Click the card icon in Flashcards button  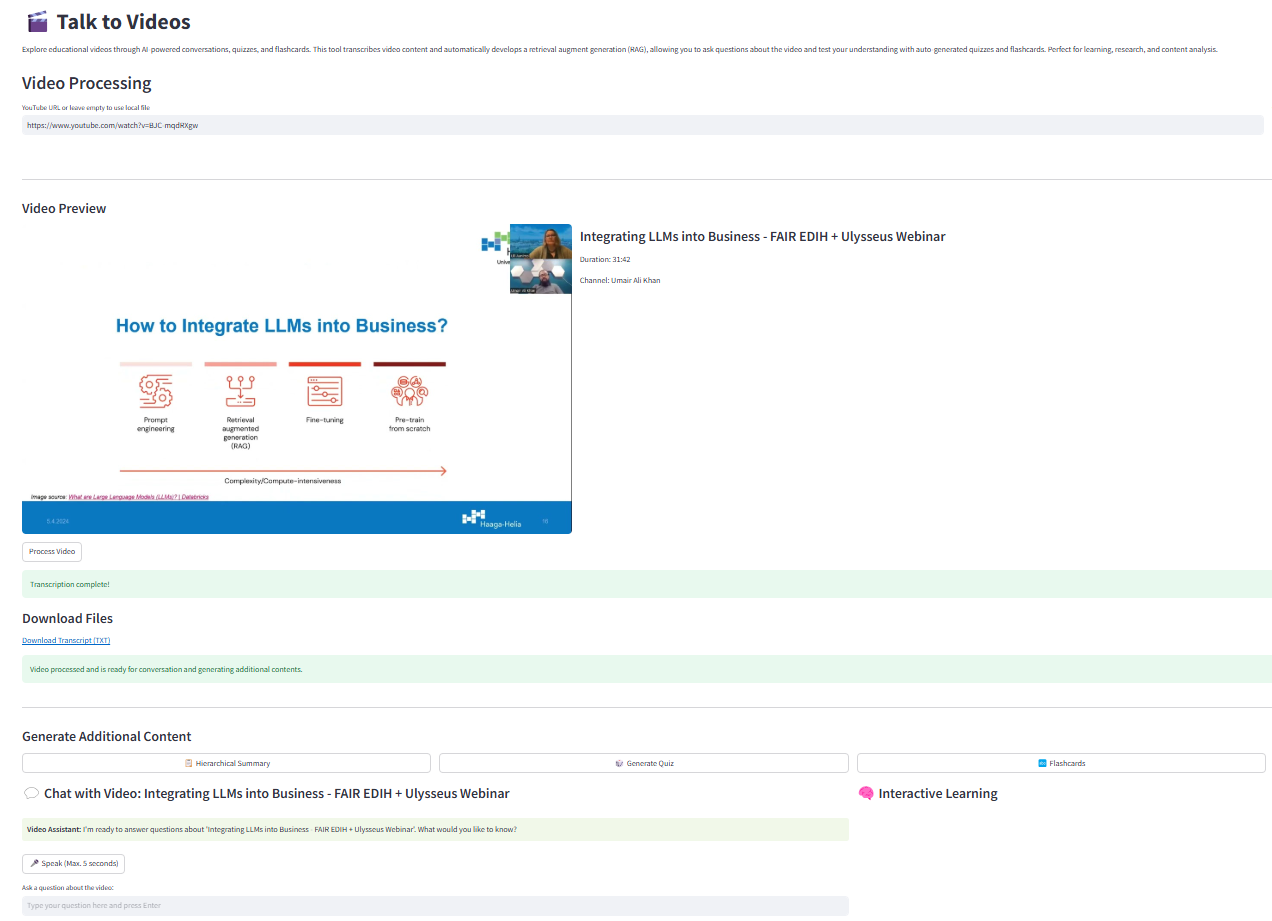click(1042, 763)
